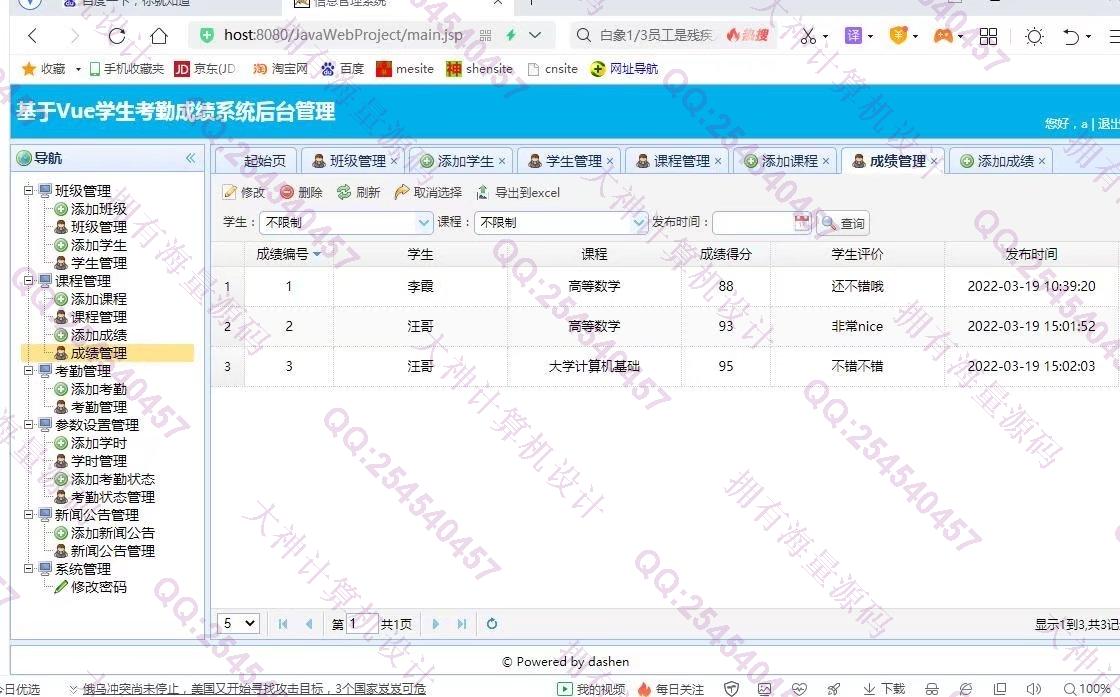Select row with score 88 for 李霞
Viewport: 1120px width, 697px height.
pos(665,286)
